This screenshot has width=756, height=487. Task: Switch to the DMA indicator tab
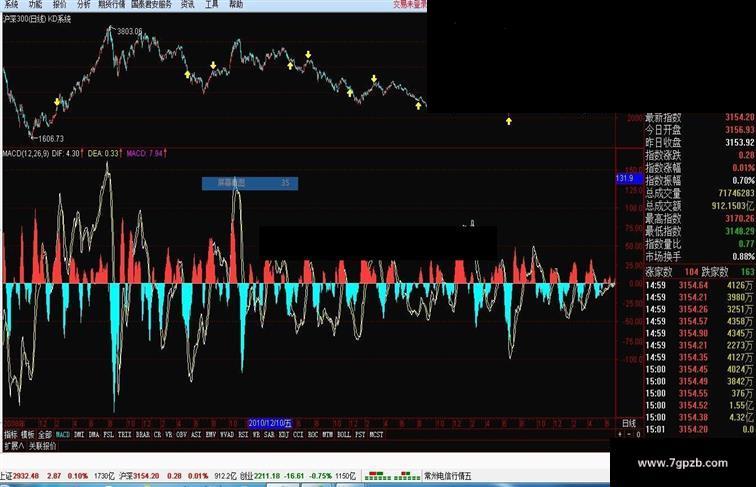click(94, 434)
